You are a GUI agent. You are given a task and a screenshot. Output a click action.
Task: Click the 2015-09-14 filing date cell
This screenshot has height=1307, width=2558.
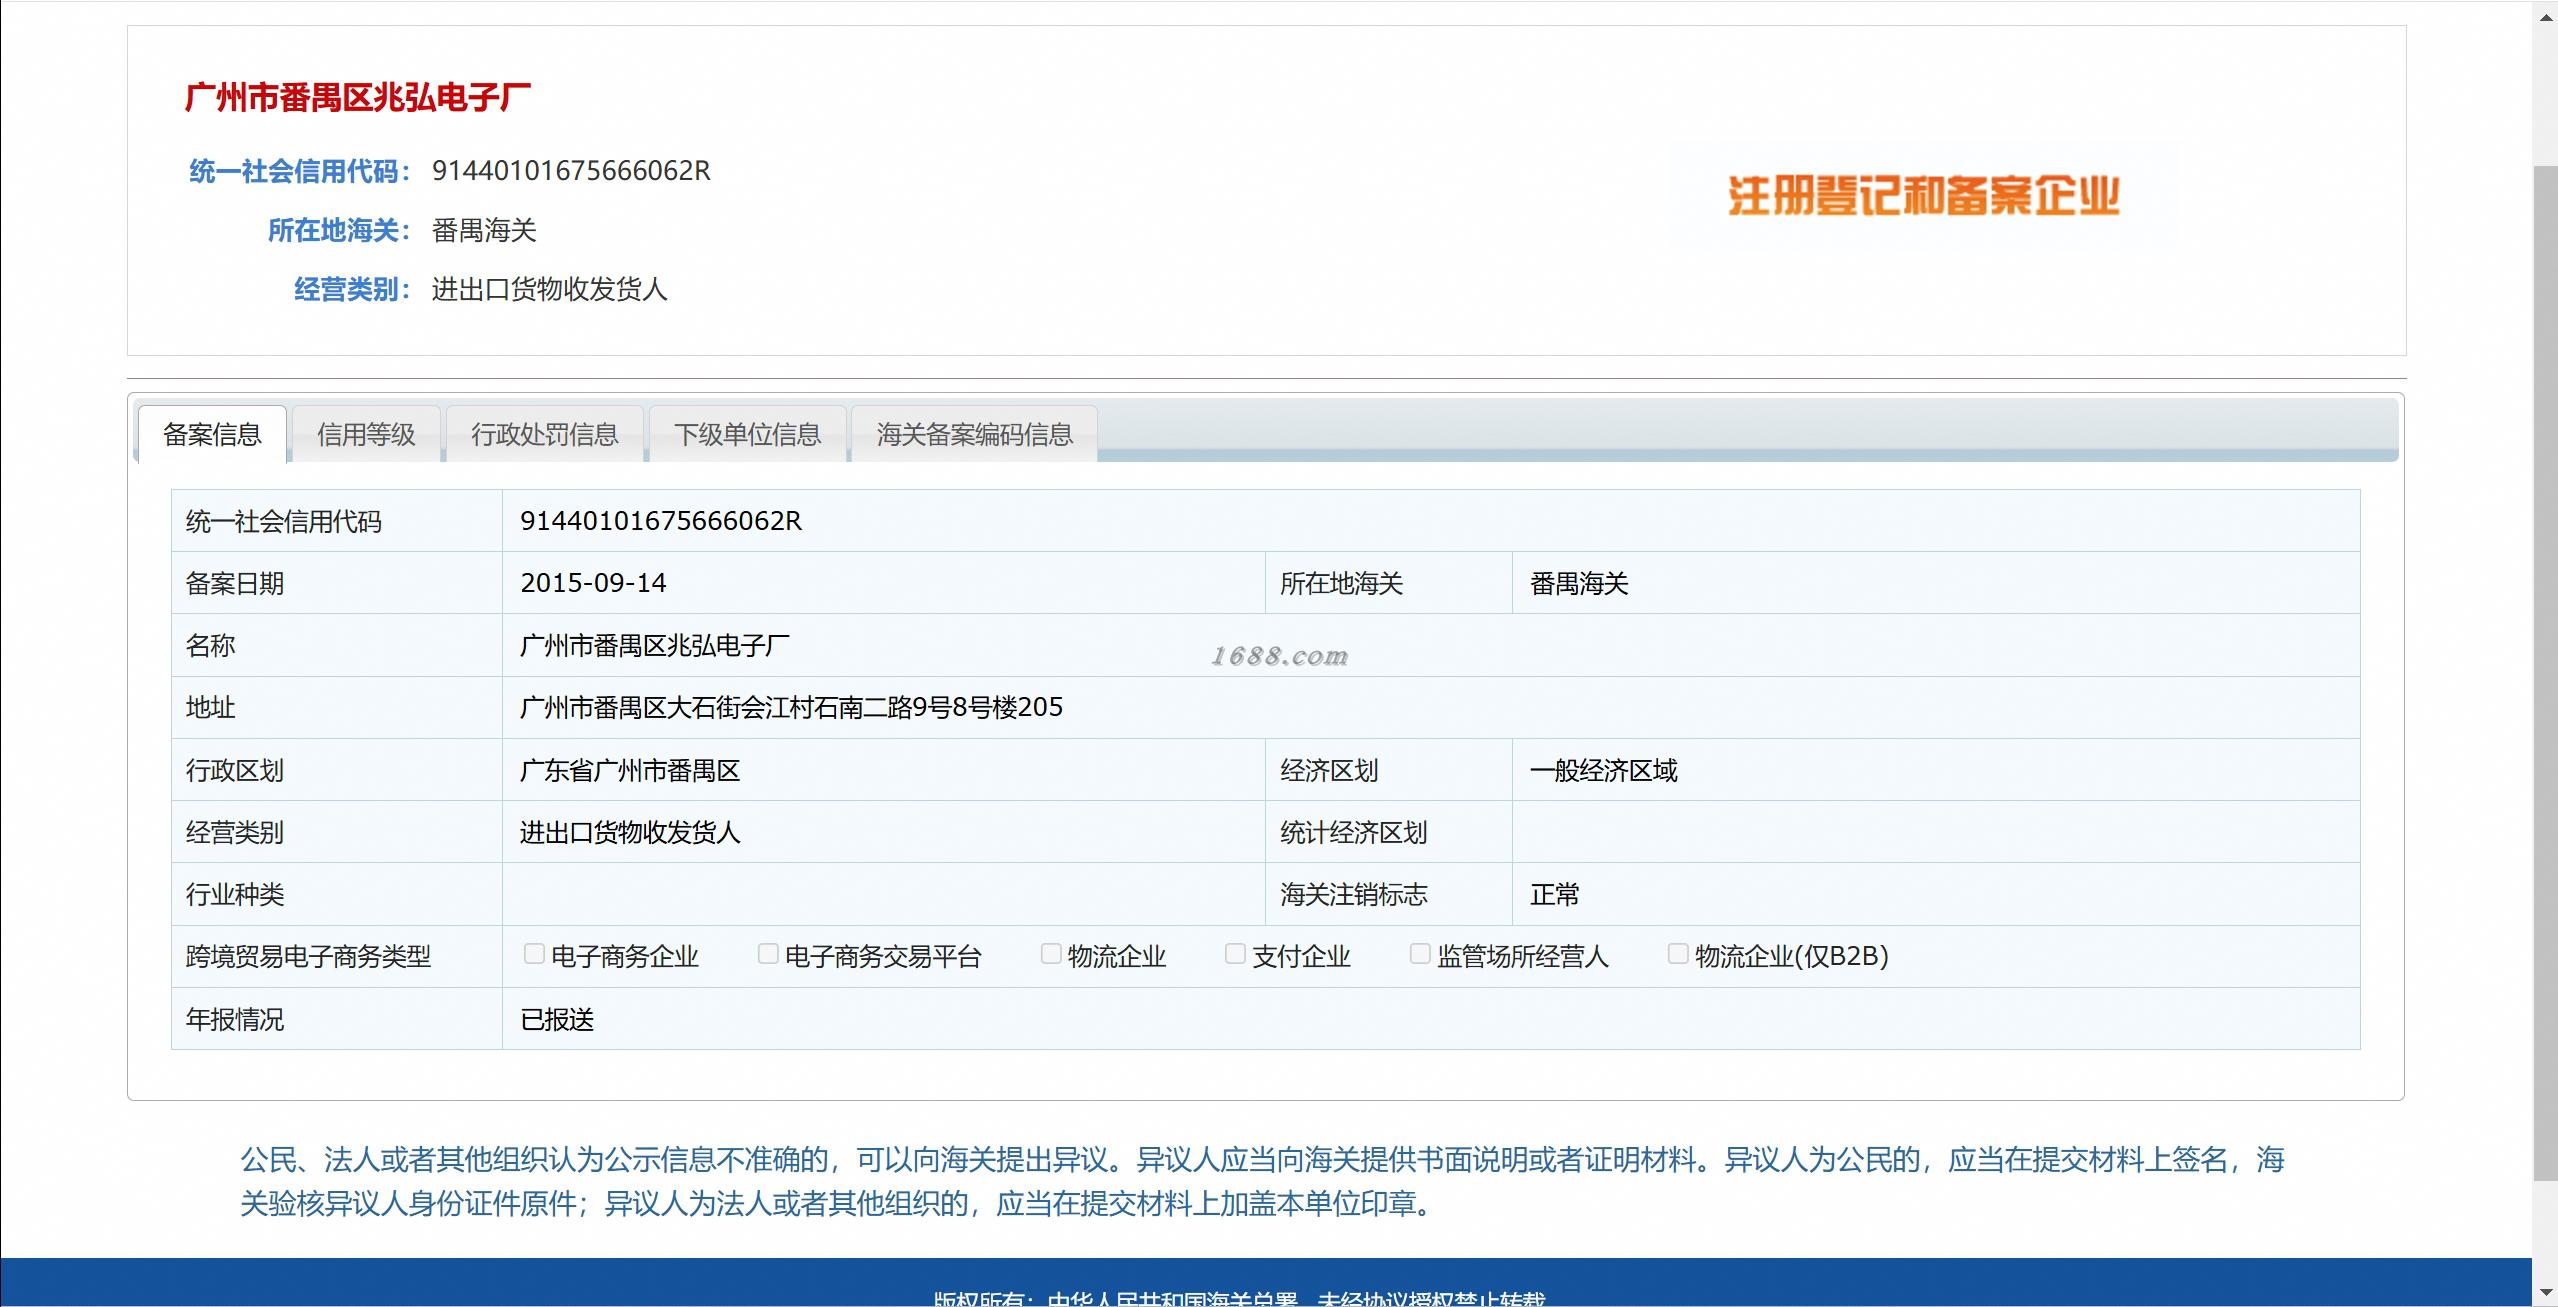[x=593, y=583]
